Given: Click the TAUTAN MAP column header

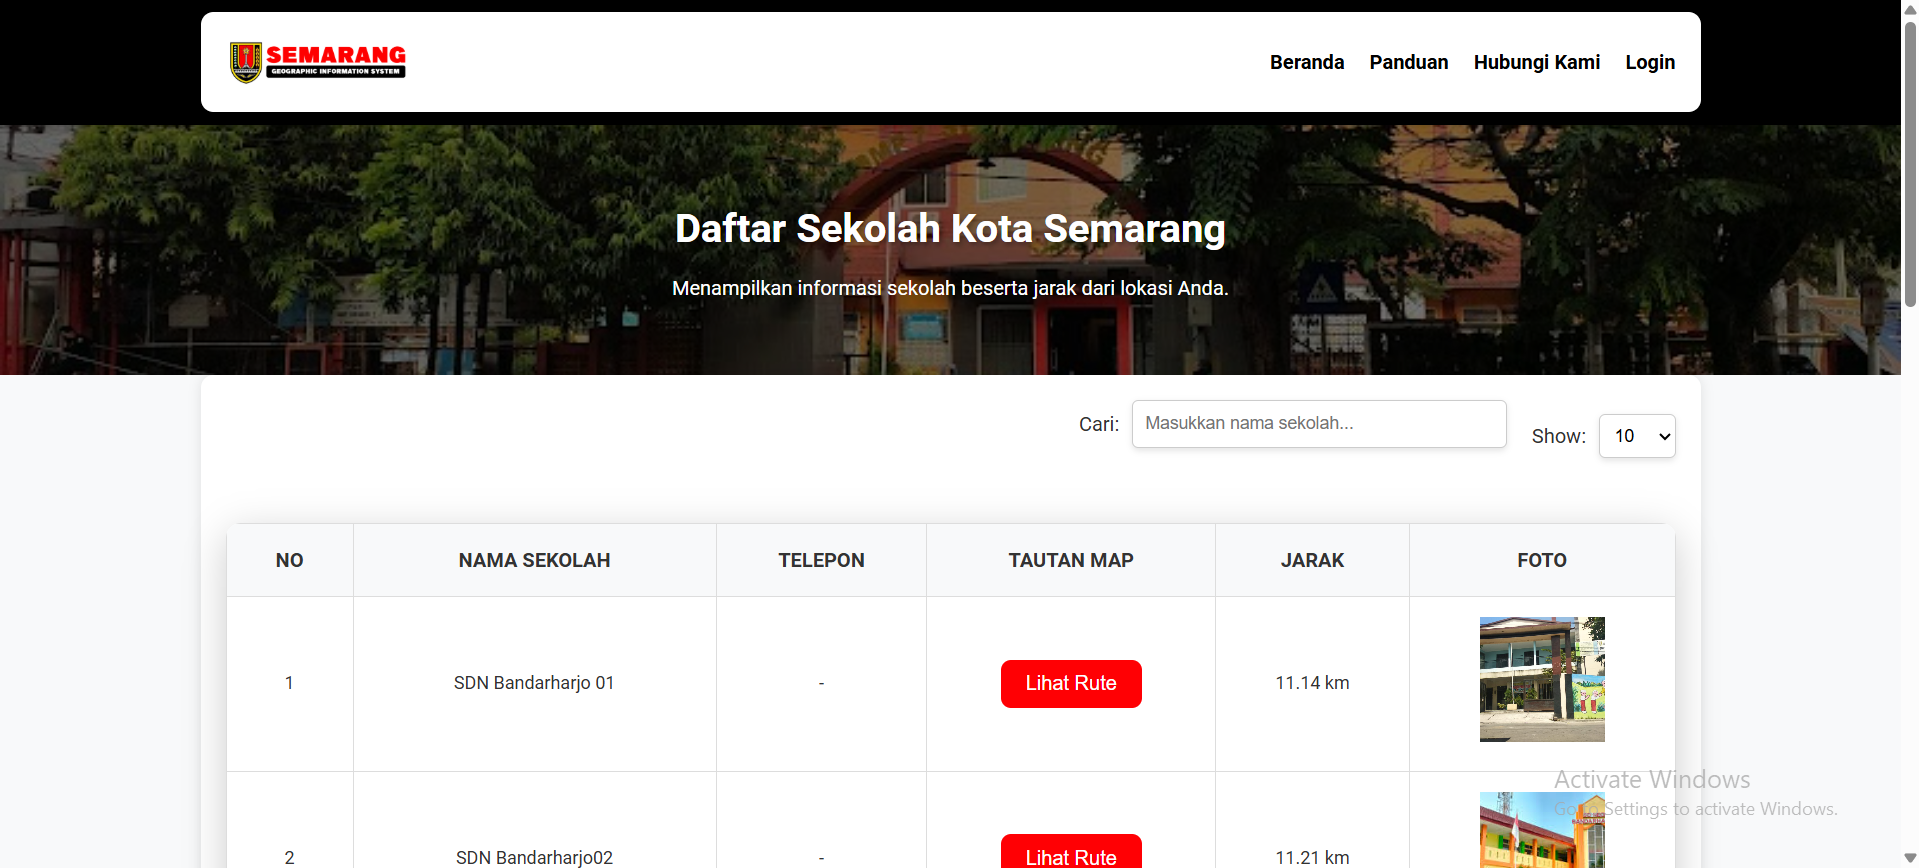Looking at the screenshot, I should [x=1070, y=561].
